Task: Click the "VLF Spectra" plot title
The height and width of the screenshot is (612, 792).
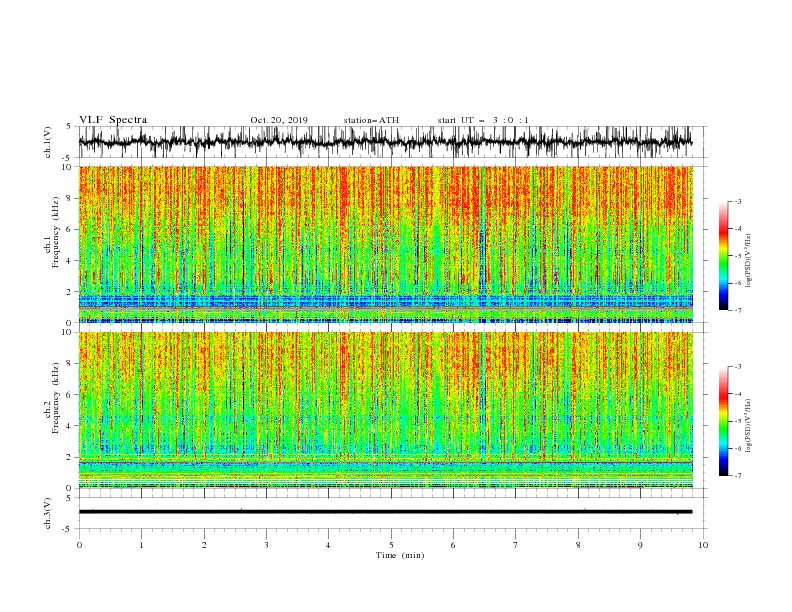Action: click(113, 120)
